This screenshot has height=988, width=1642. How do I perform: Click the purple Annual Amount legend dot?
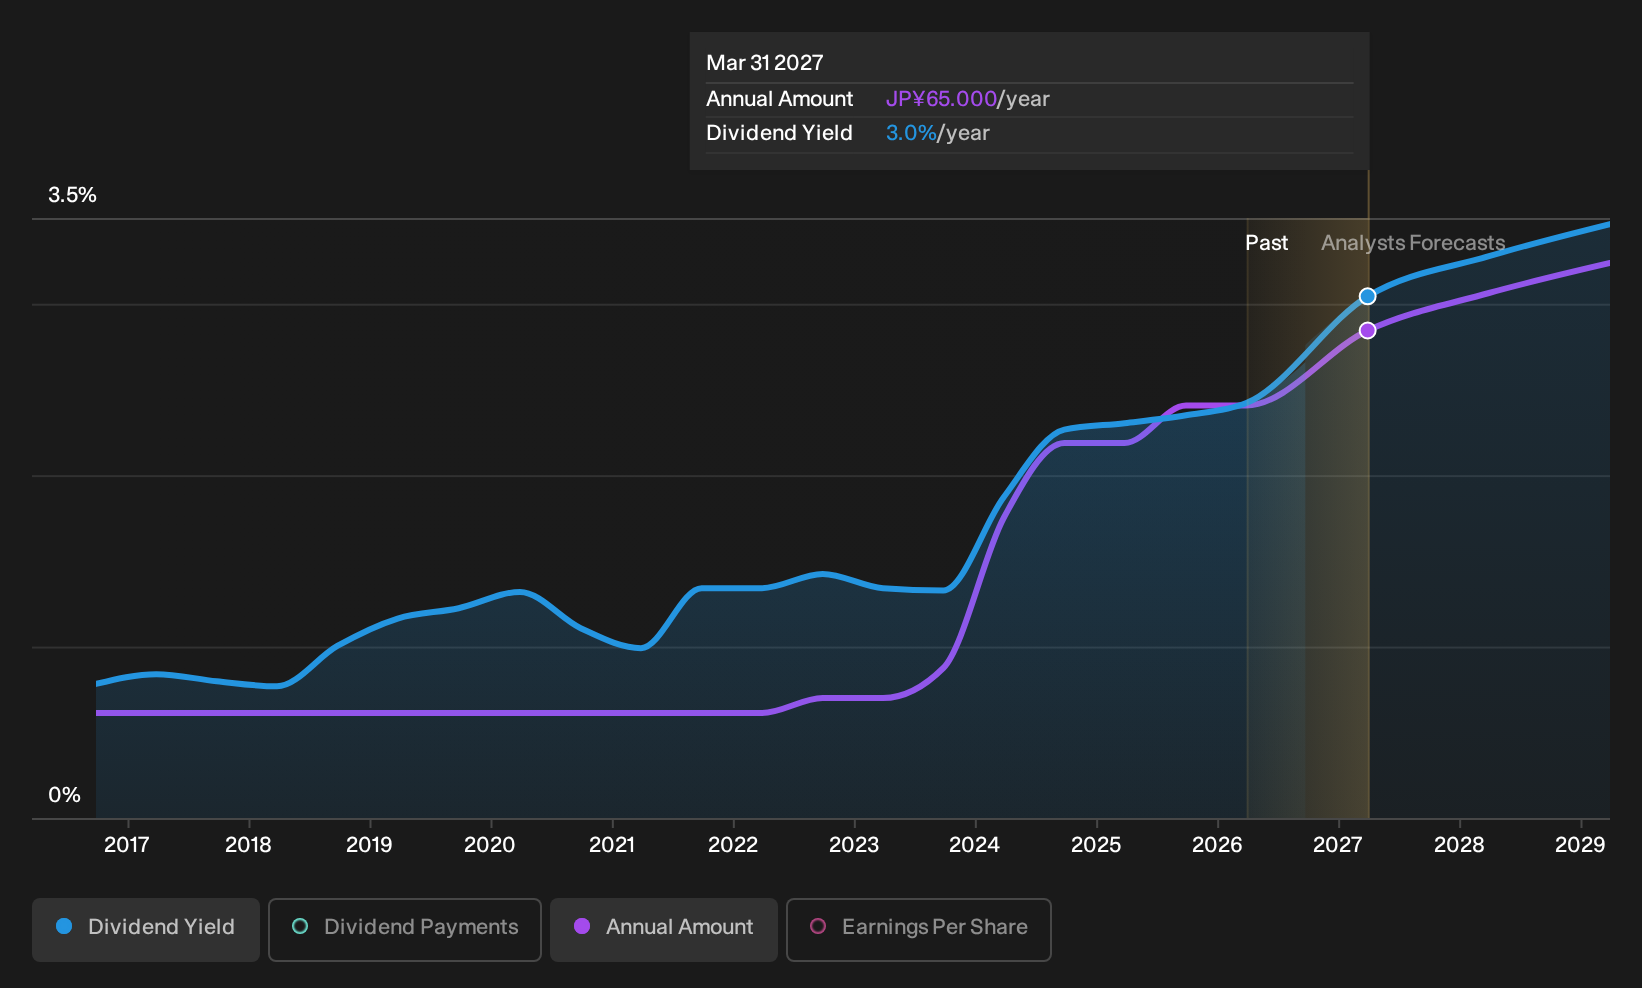pos(582,927)
